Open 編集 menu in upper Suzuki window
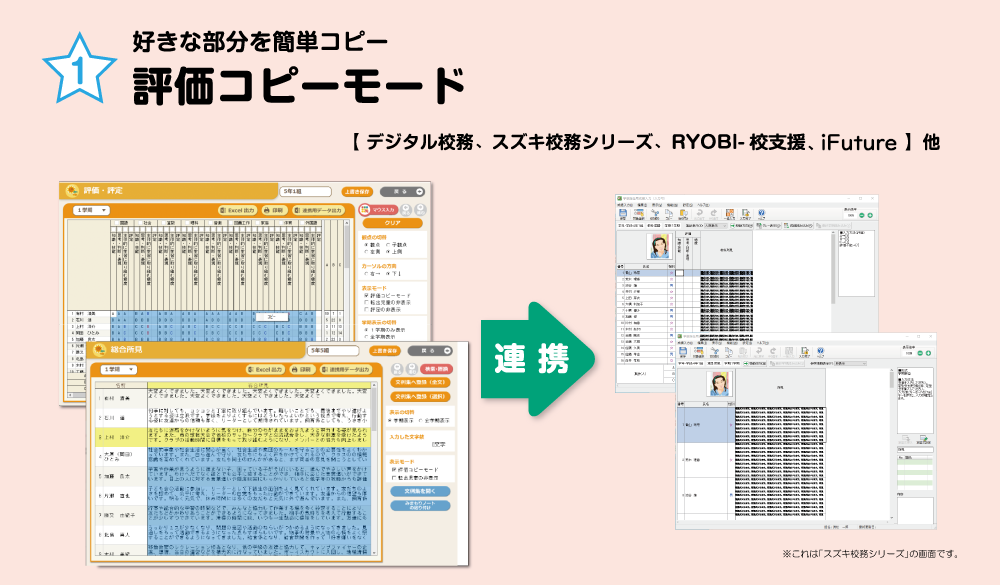The width and height of the screenshot is (1000, 585). (x=642, y=205)
